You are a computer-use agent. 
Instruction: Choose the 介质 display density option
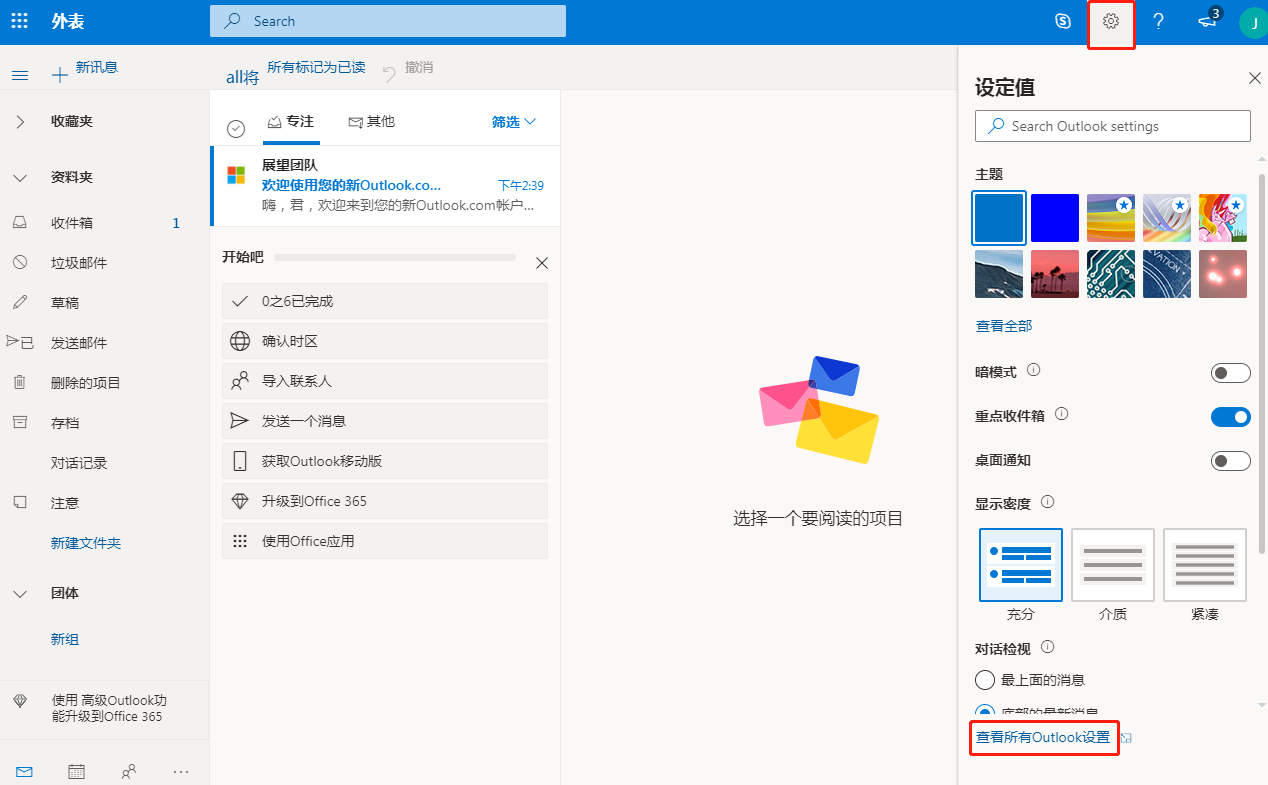pyautogui.click(x=1113, y=565)
